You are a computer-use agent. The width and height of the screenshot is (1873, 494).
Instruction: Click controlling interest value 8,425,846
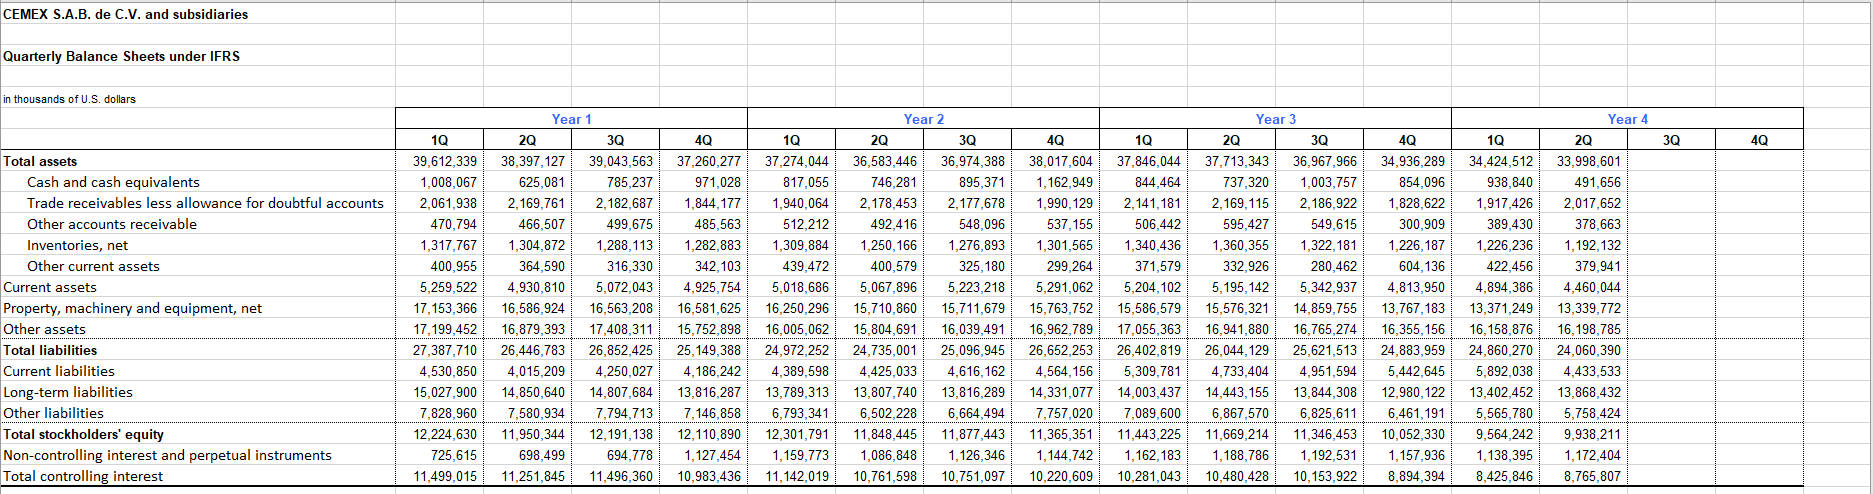1504,476
